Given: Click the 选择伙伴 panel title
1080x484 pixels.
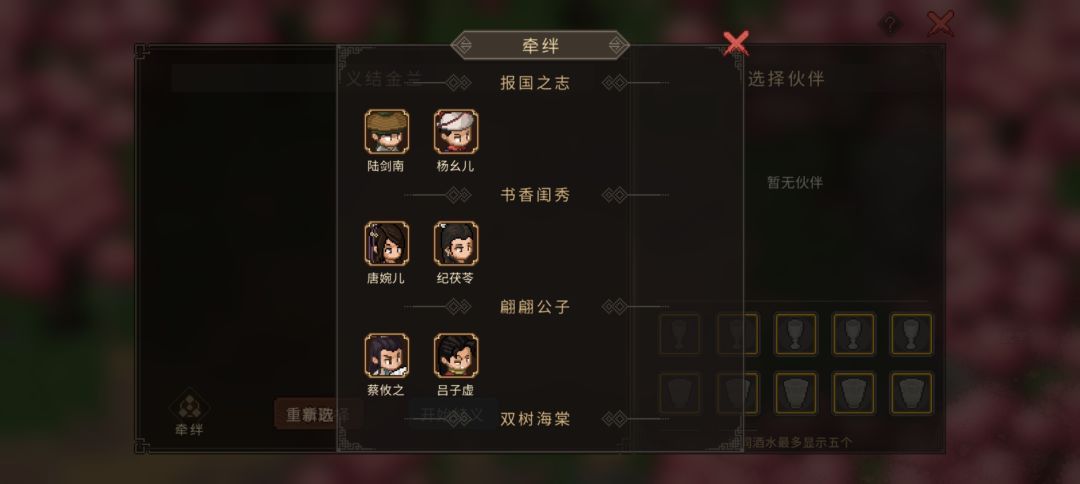Looking at the screenshot, I should [x=786, y=79].
